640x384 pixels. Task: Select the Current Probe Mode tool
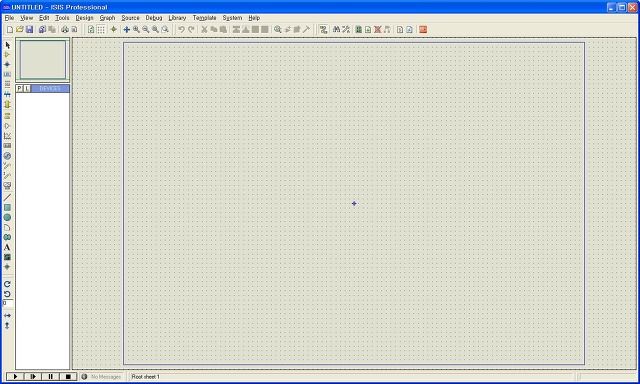[x=7, y=175]
